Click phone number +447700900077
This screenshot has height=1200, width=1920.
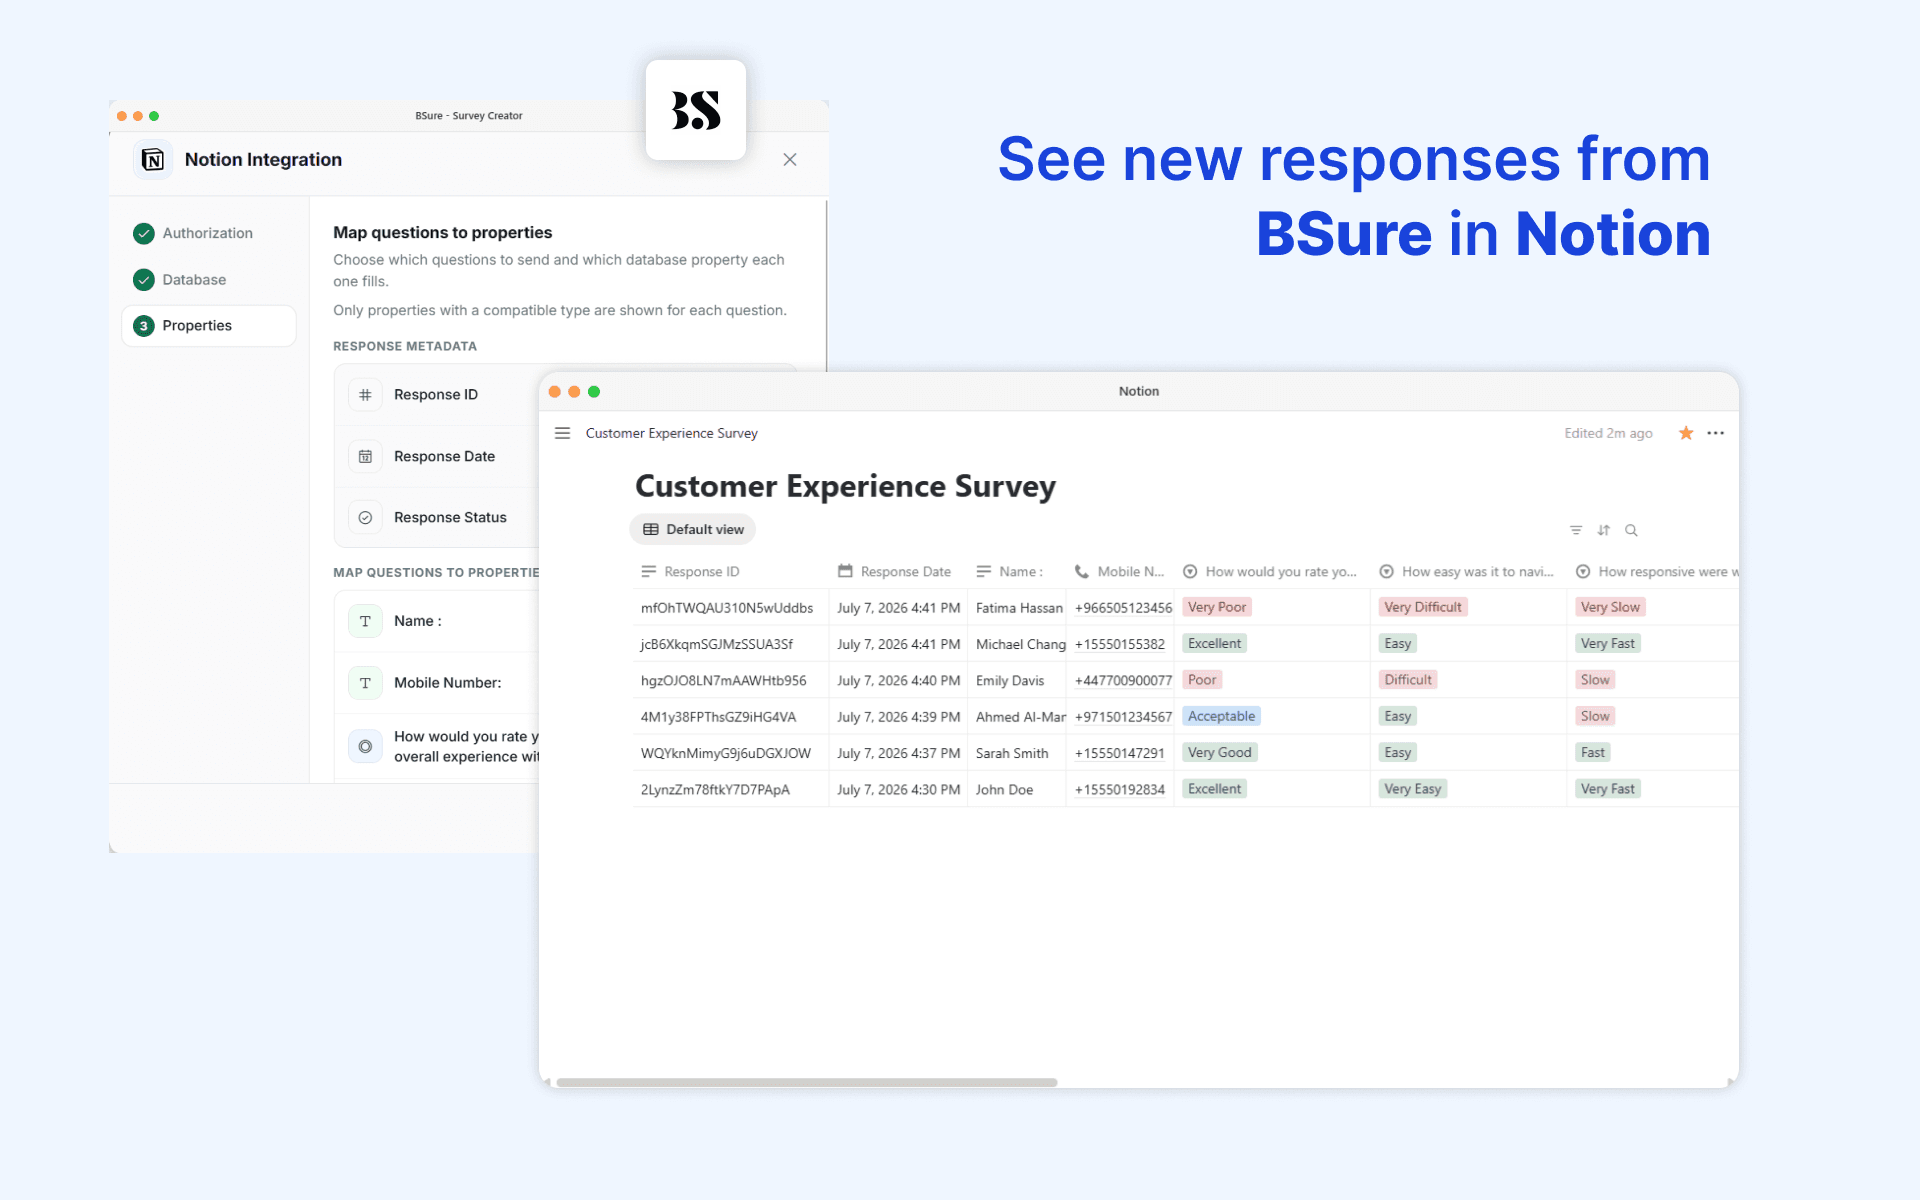tap(1123, 680)
